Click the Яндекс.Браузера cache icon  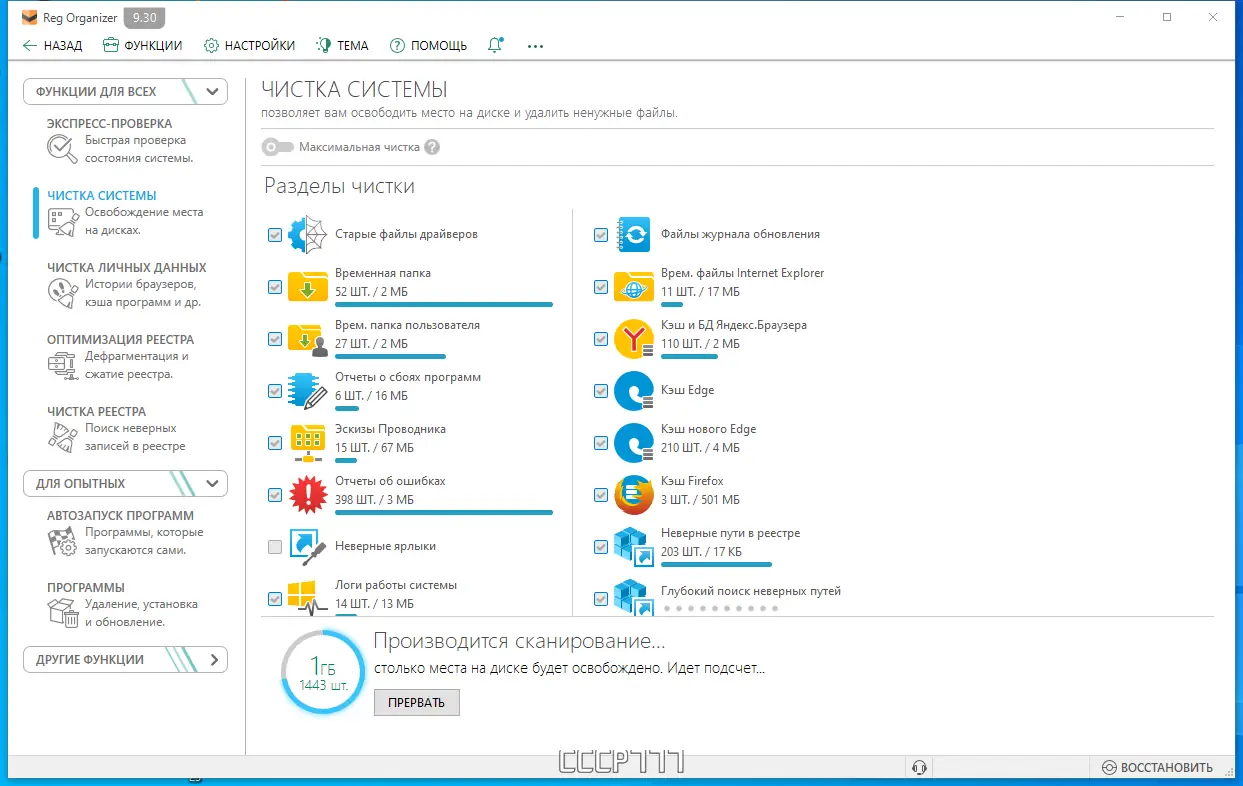click(633, 339)
